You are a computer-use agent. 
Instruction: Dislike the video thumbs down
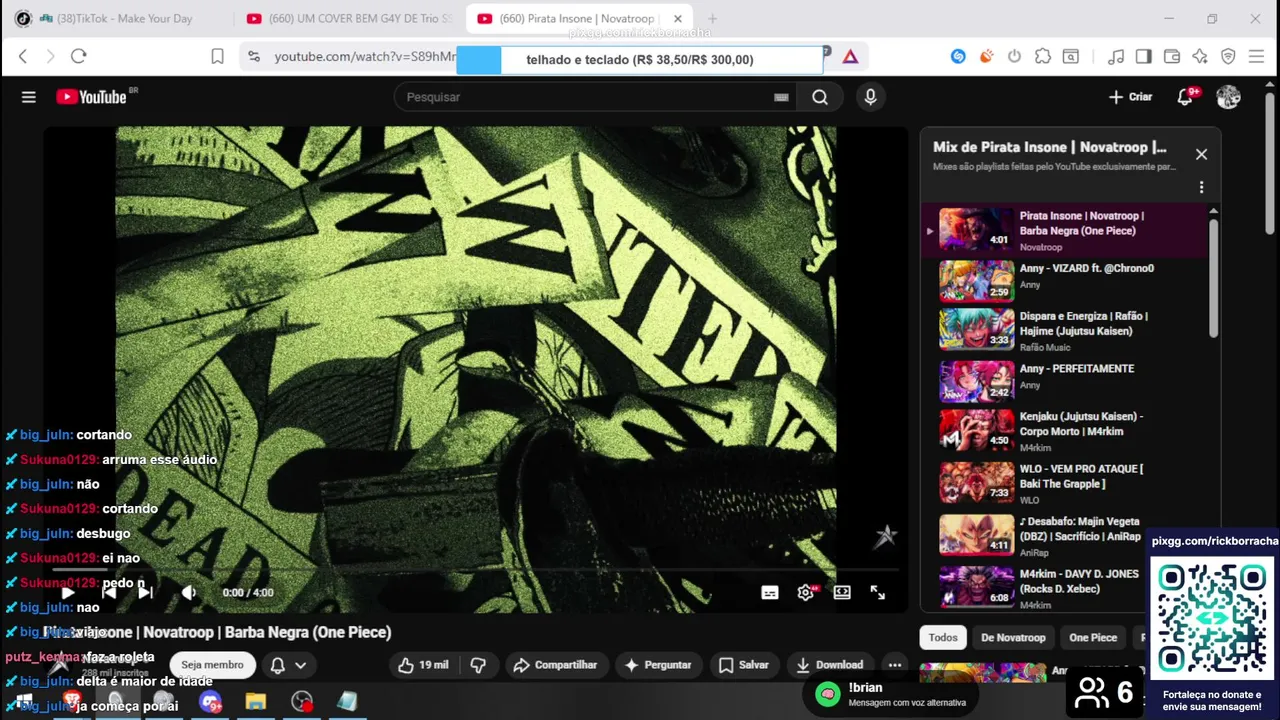[x=478, y=665]
